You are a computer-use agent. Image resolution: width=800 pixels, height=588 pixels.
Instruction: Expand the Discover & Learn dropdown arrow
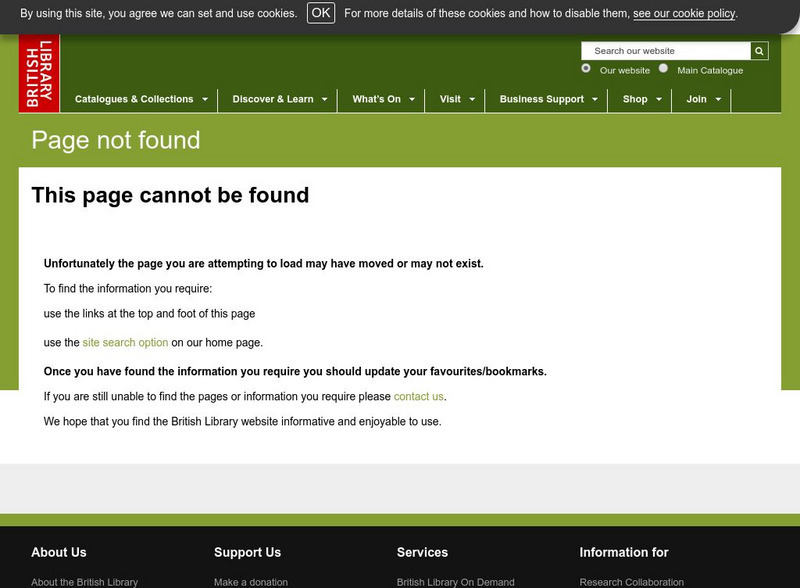pos(324,100)
